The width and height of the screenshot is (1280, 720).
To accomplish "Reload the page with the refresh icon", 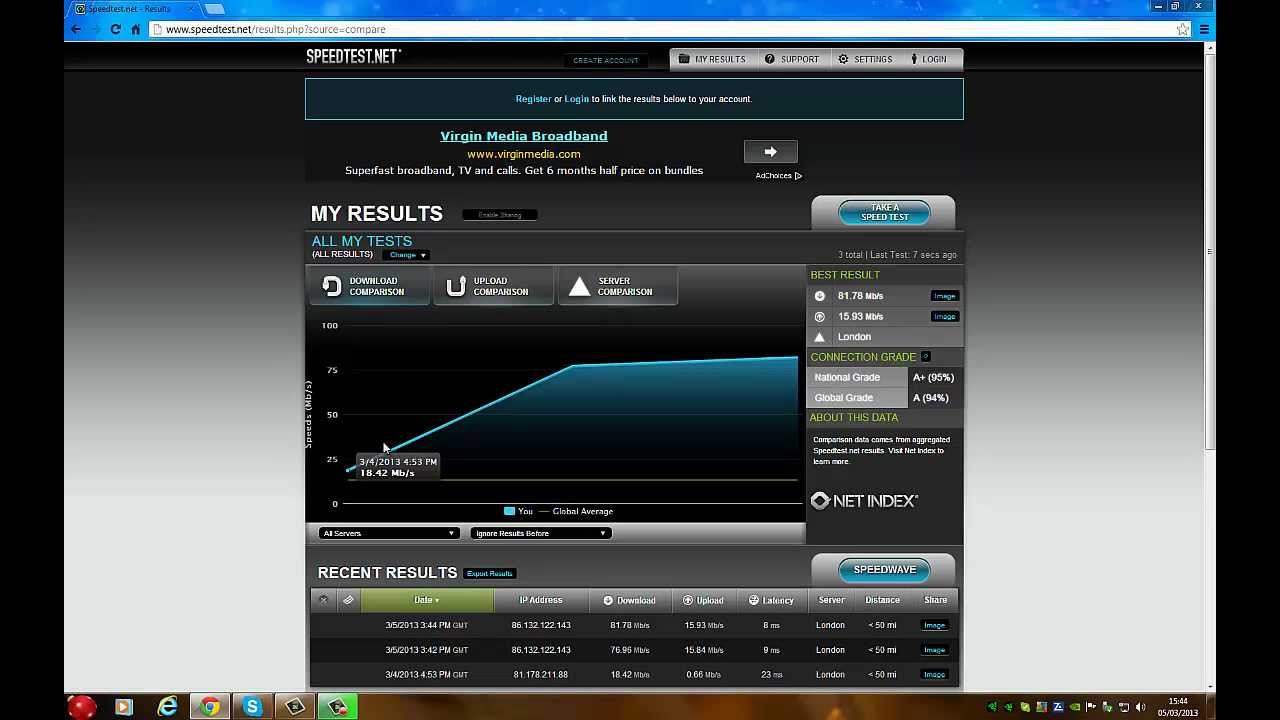I will coord(116,29).
